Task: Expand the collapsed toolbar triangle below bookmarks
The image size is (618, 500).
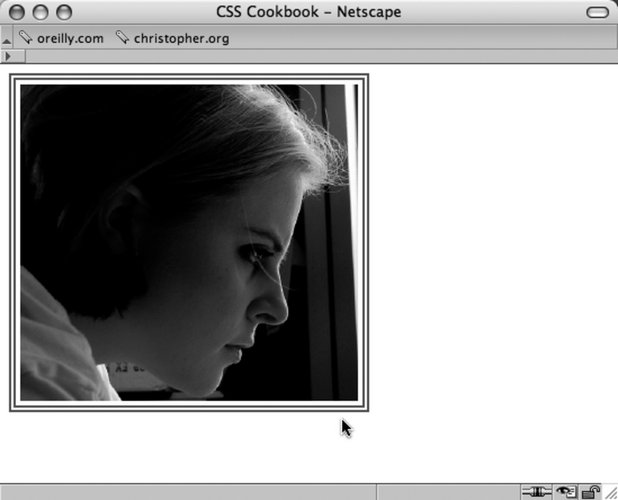Action: tap(8, 57)
